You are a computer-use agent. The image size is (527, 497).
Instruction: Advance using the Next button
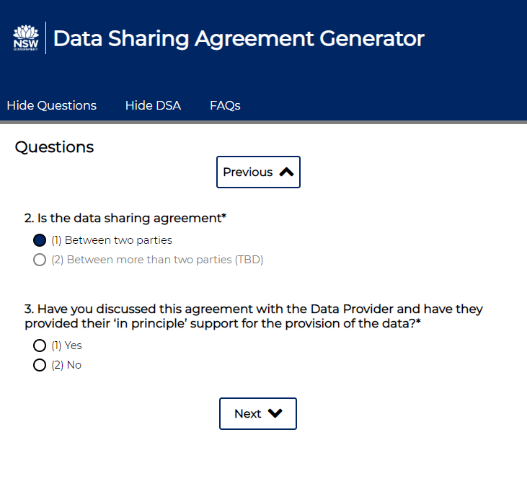(258, 414)
